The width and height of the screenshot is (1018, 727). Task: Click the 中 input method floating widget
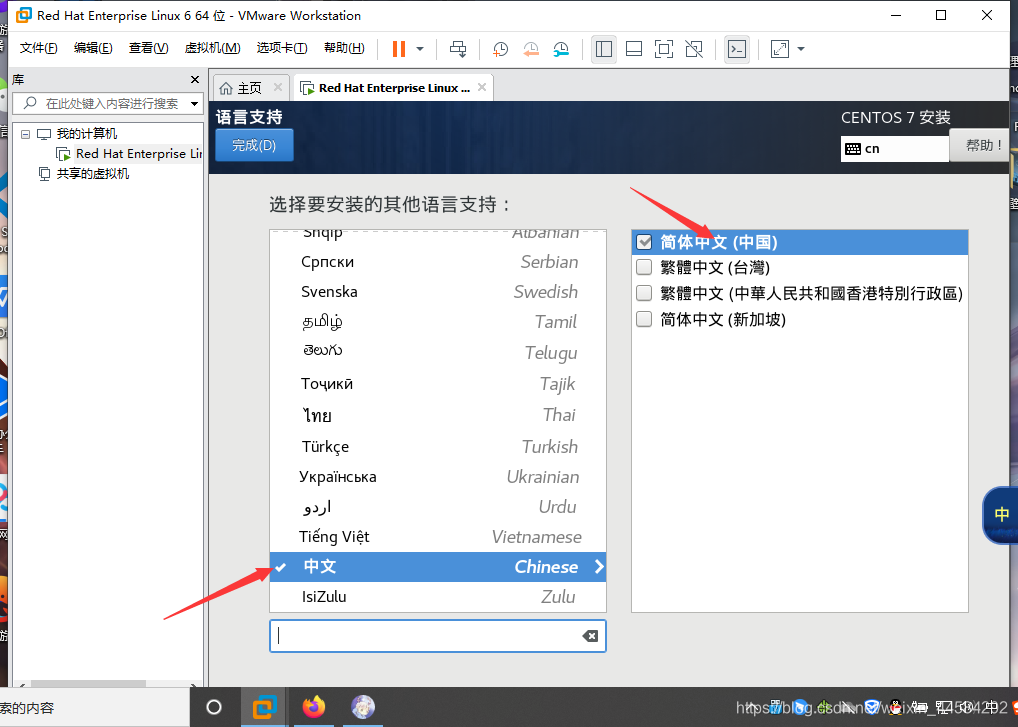point(1001,515)
